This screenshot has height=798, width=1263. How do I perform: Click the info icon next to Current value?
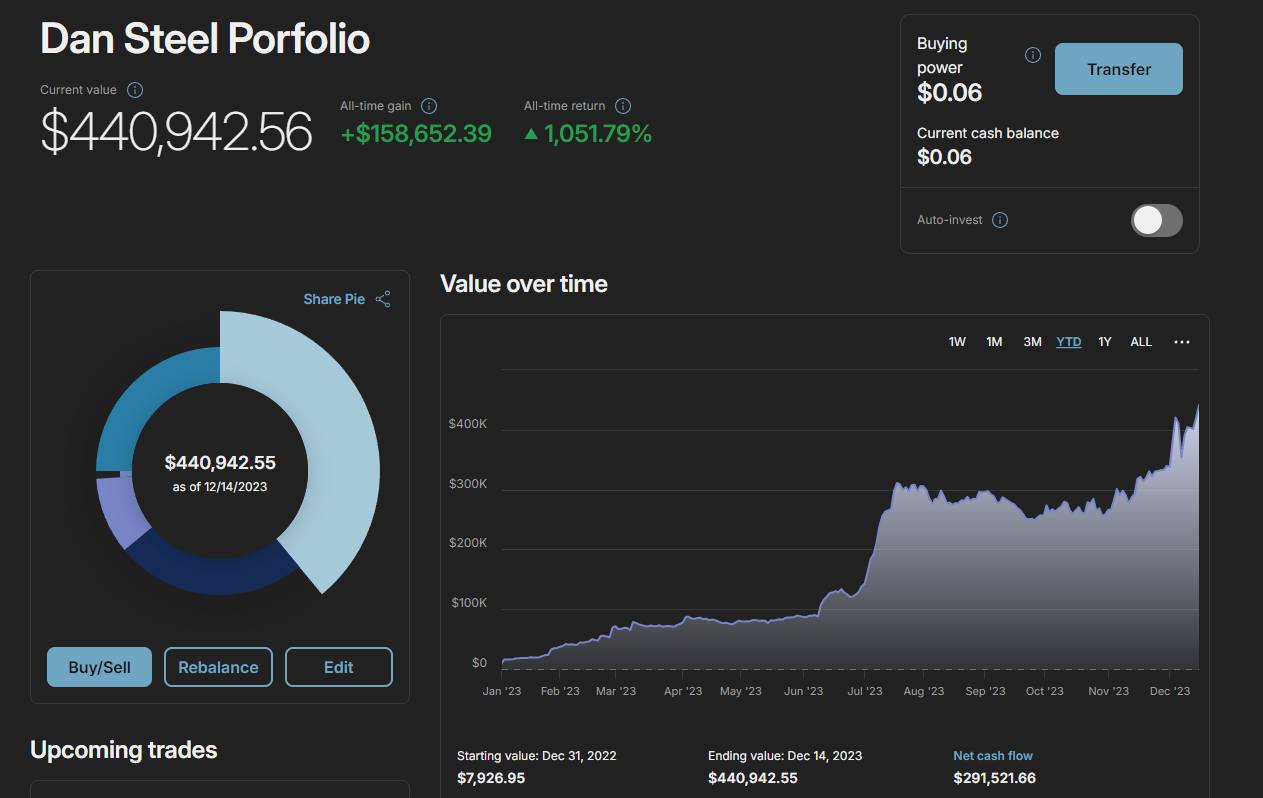click(x=135, y=90)
